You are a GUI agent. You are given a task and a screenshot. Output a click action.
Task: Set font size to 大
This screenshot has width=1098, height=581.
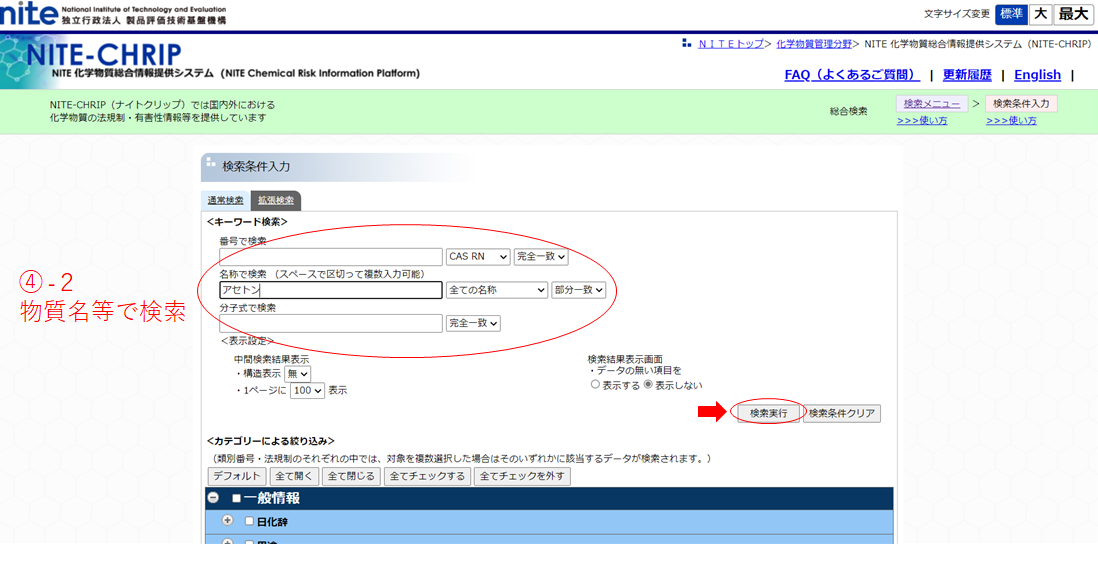click(1041, 14)
